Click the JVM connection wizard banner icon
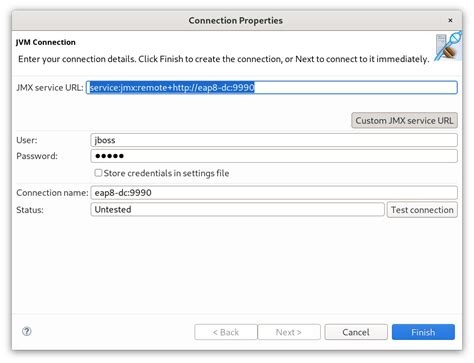474x363 pixels. coord(448,46)
